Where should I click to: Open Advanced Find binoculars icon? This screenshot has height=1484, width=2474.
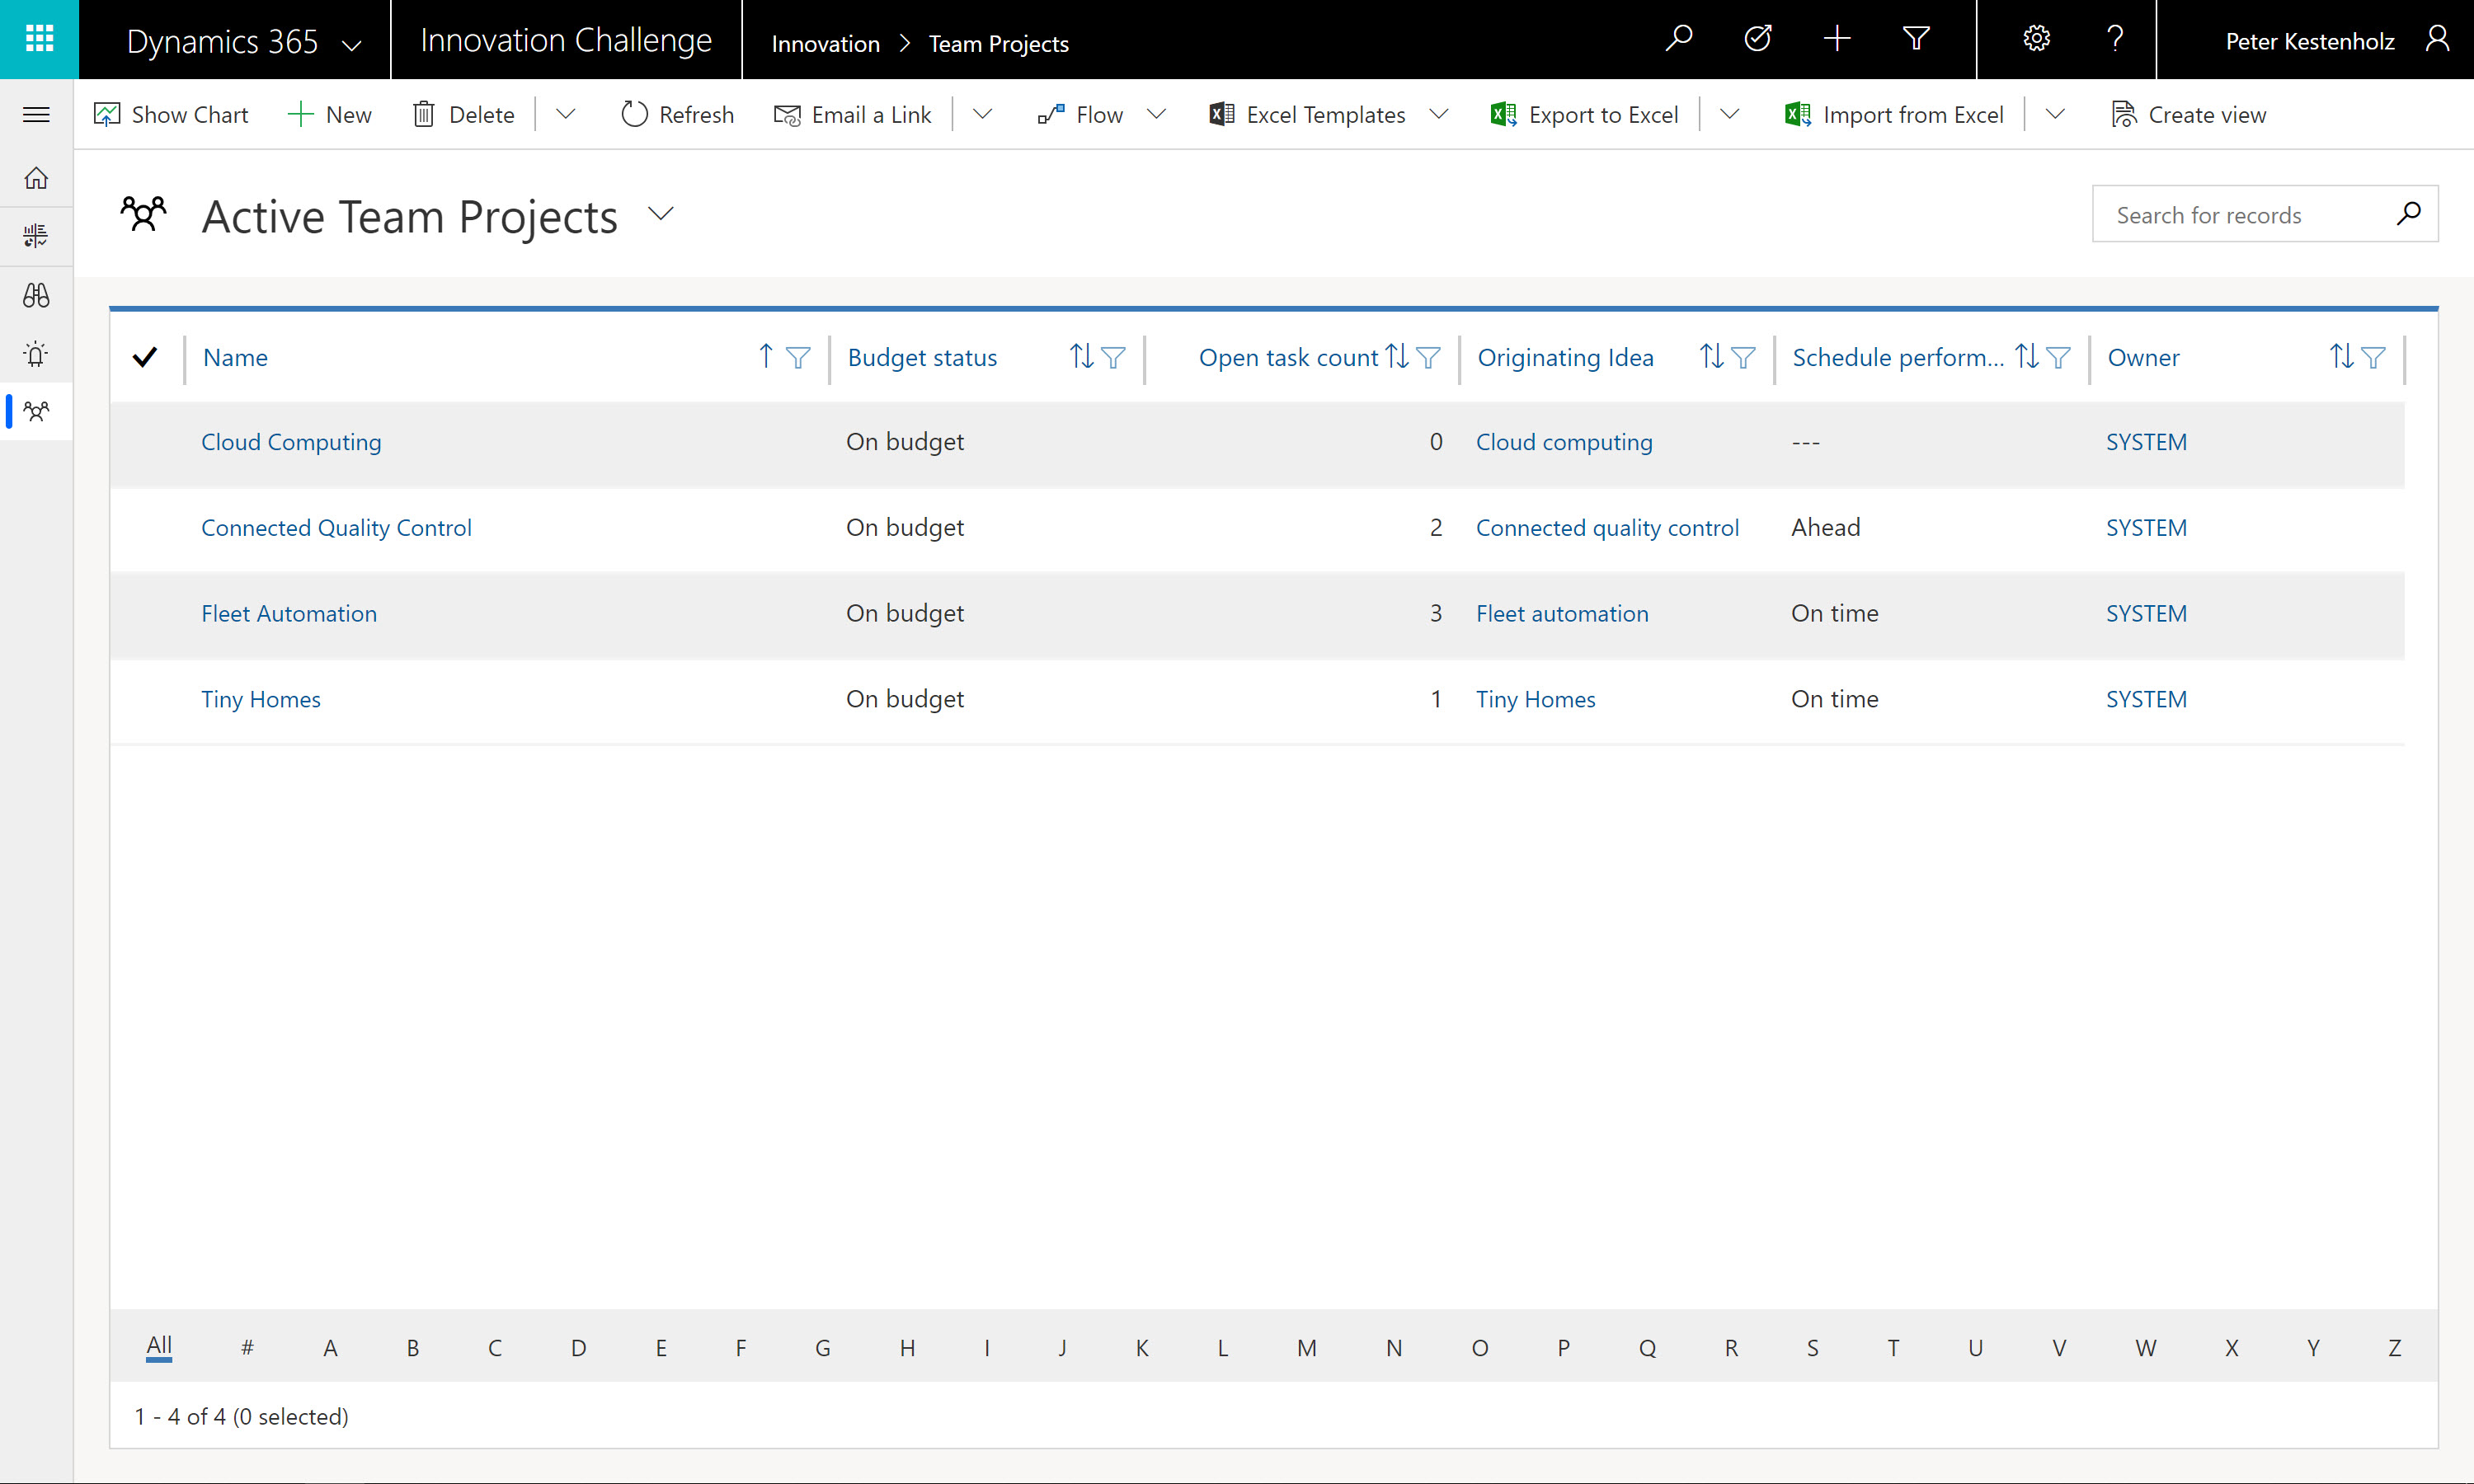pyautogui.click(x=36, y=295)
